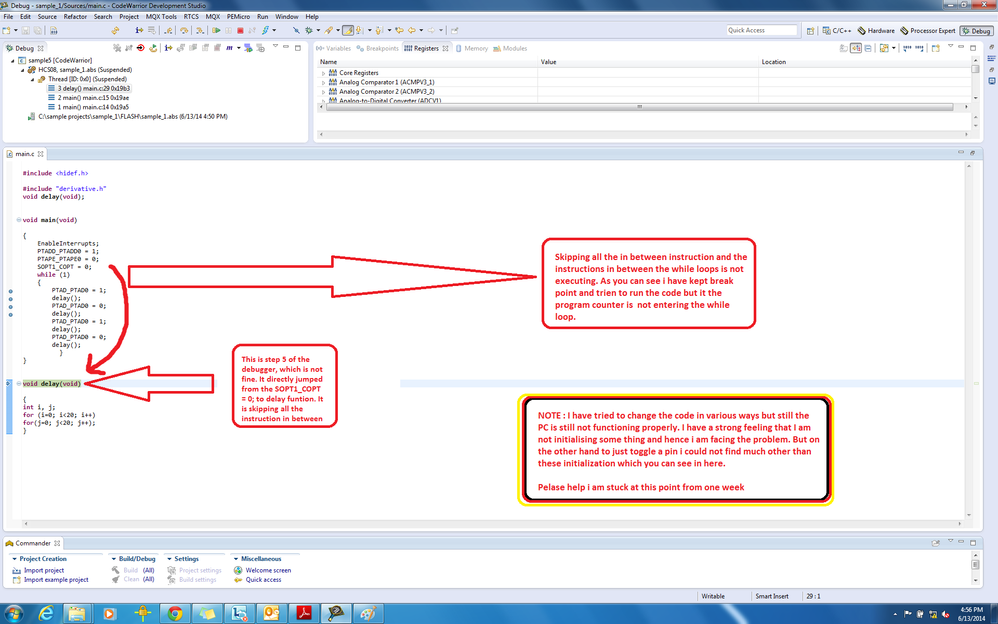This screenshot has width=998, height=624.
Task: Collapse the Project Creation section
Action: 14,558
